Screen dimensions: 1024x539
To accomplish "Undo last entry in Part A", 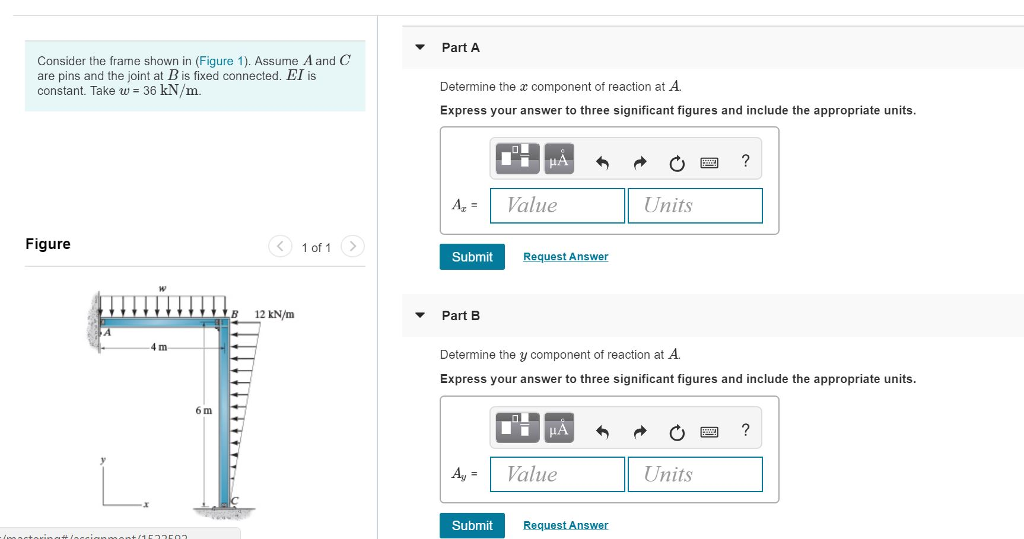I will tap(602, 163).
